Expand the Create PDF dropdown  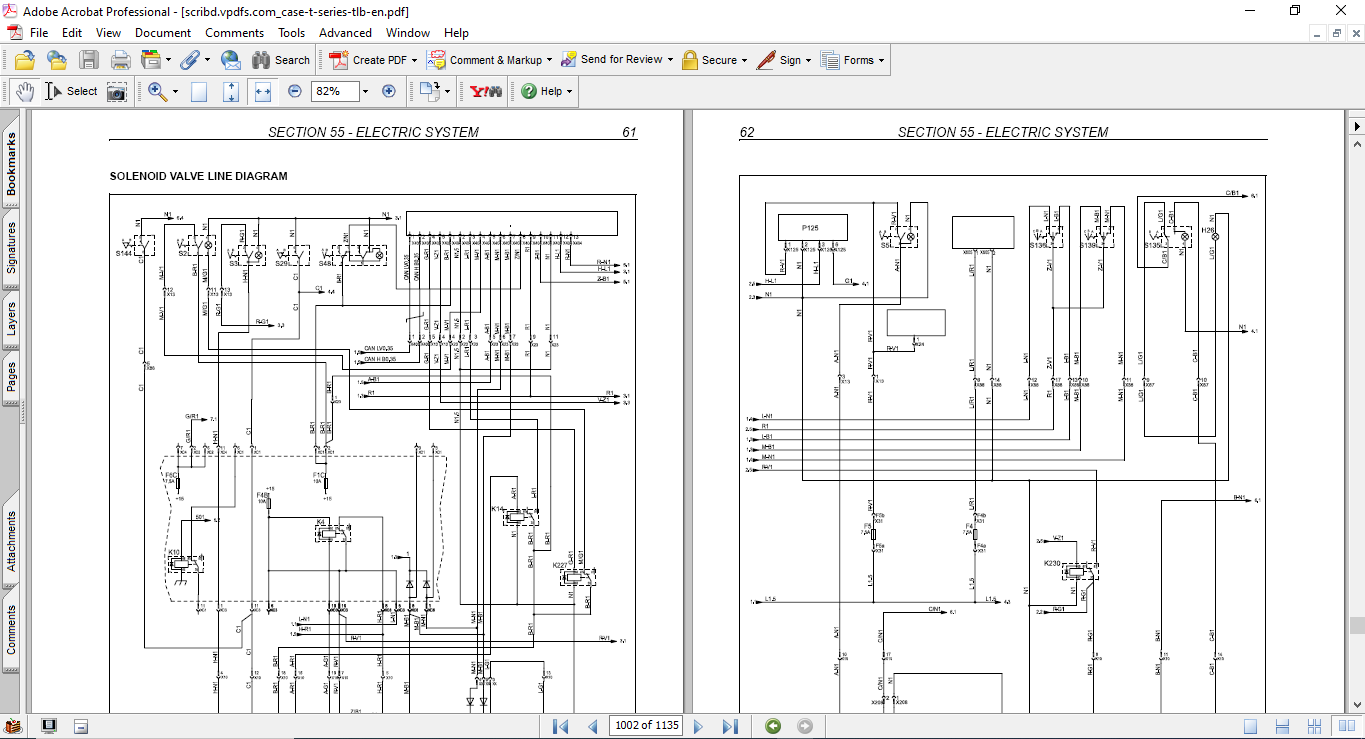[x=415, y=60]
